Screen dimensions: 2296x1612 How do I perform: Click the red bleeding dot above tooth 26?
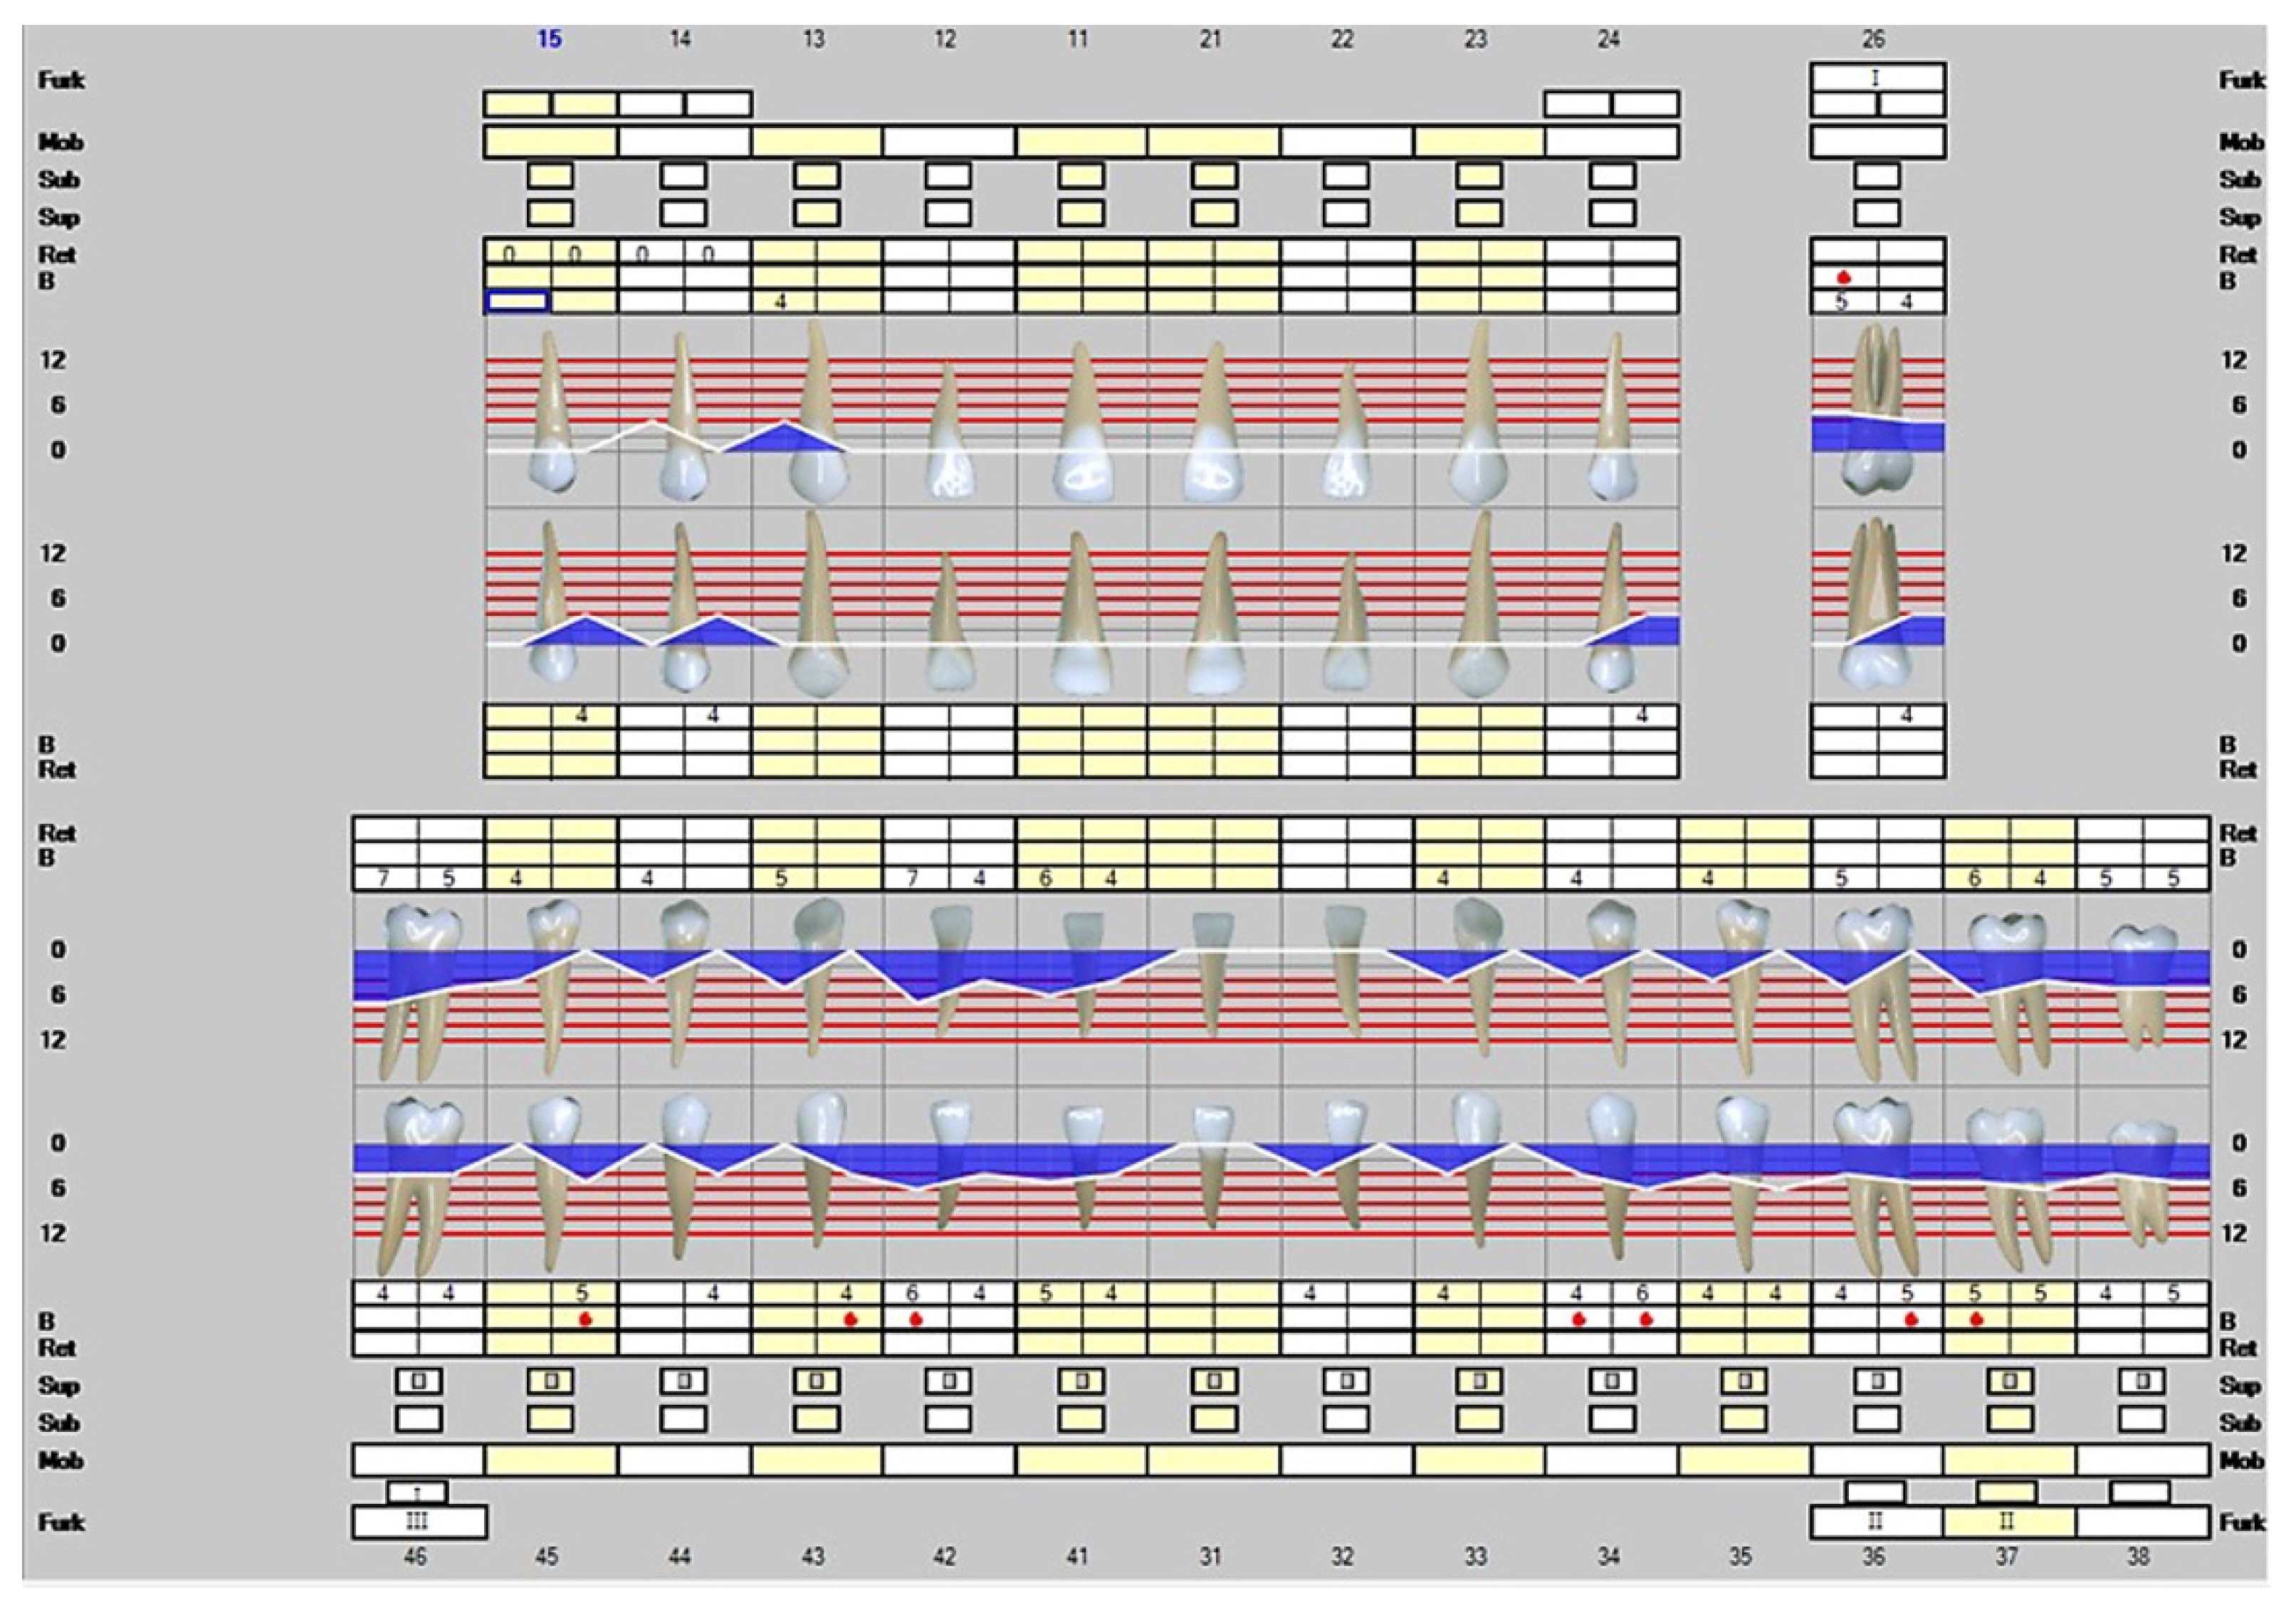pyautogui.click(x=1844, y=277)
